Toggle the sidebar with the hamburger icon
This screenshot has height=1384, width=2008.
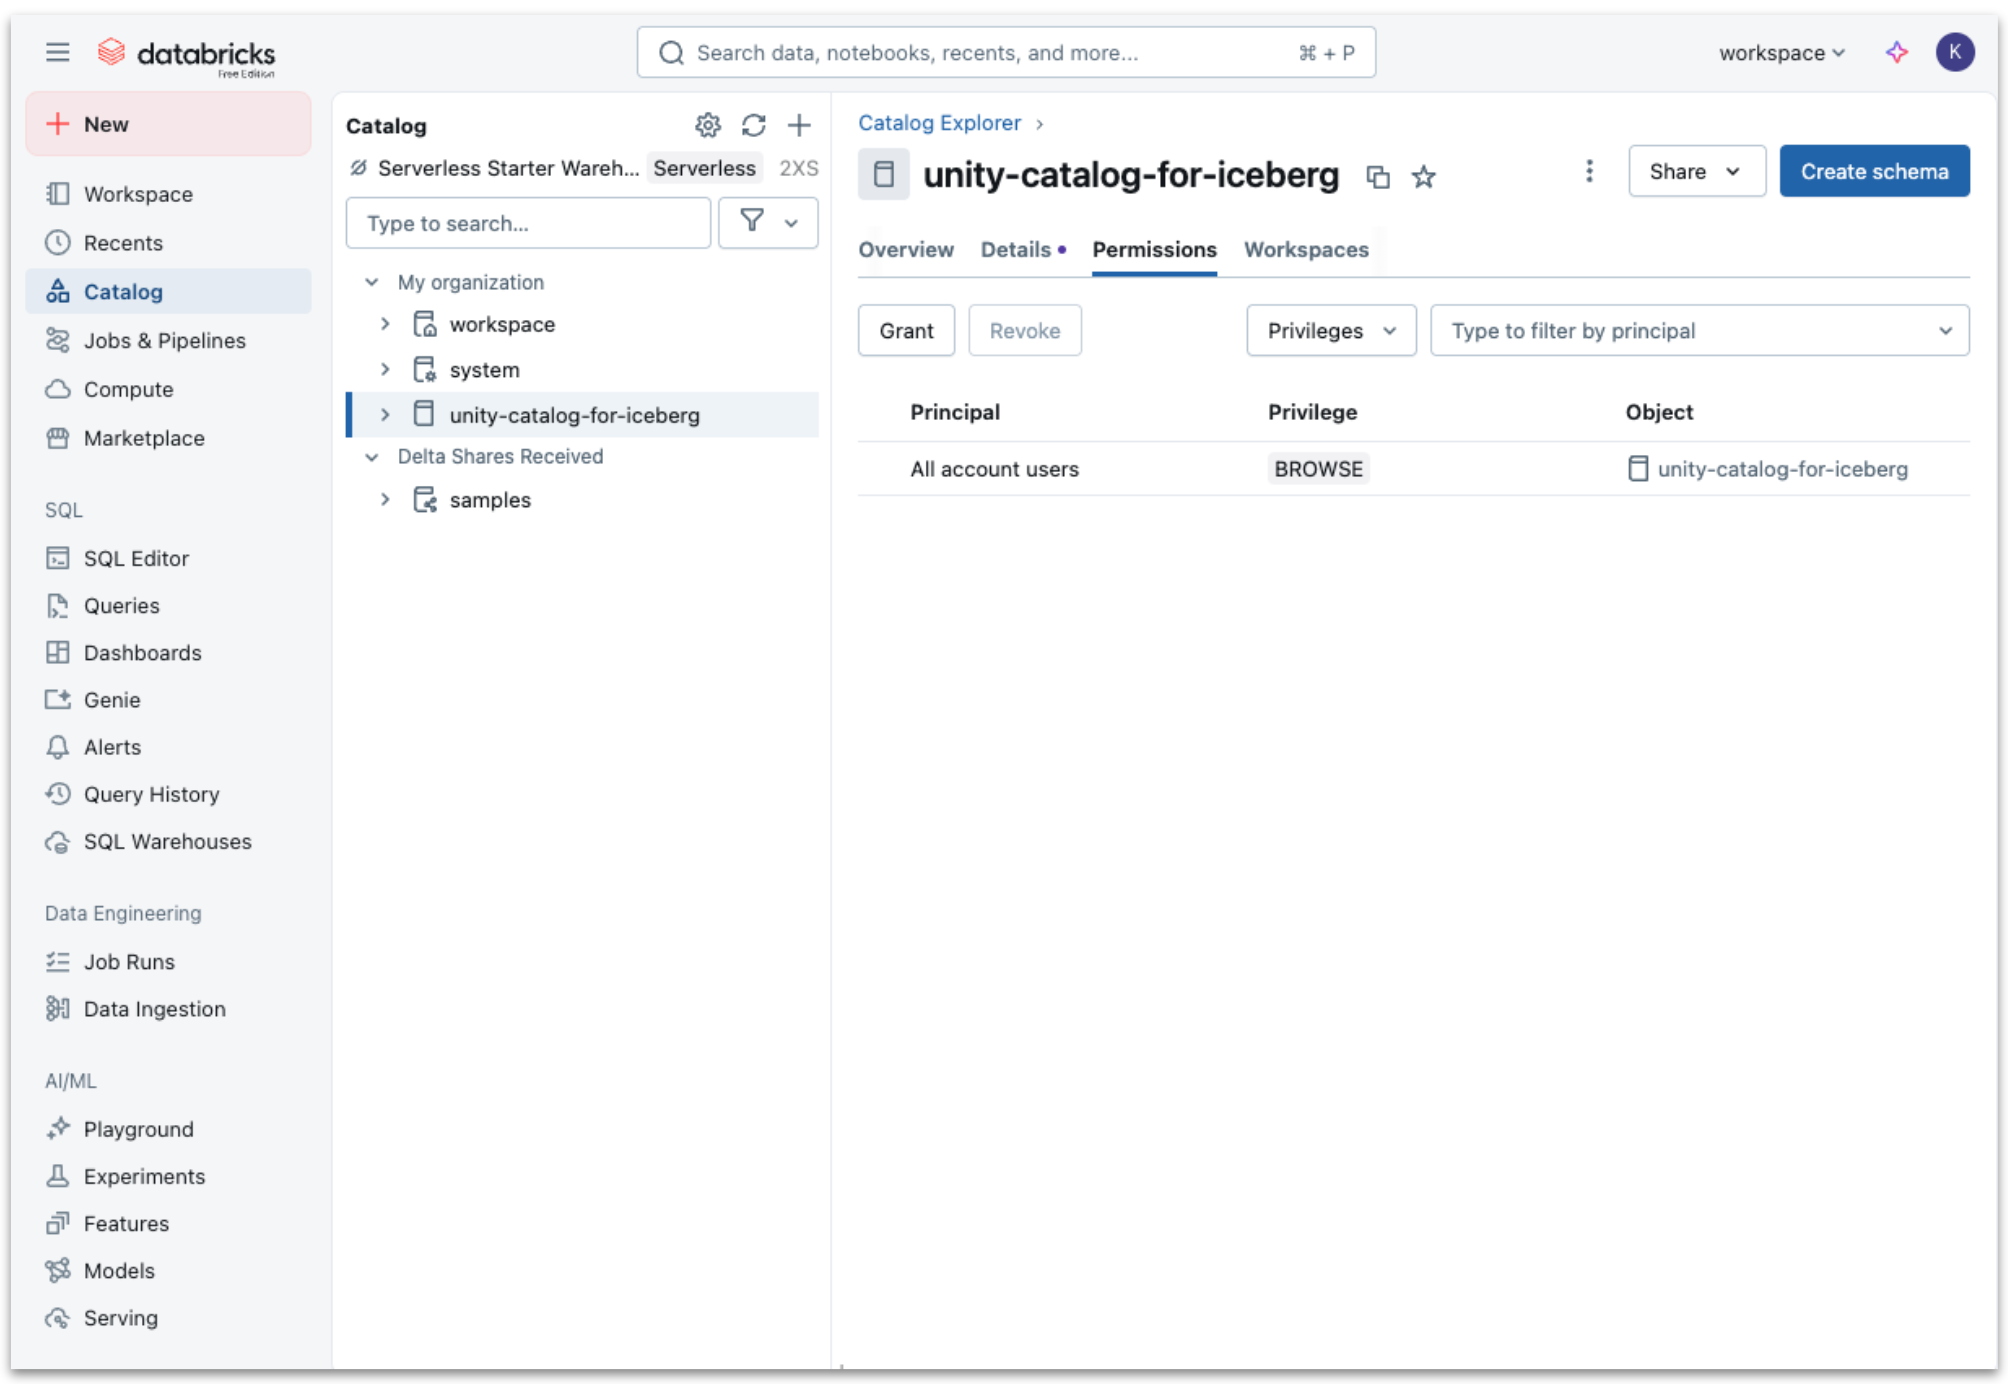pyautogui.click(x=57, y=52)
